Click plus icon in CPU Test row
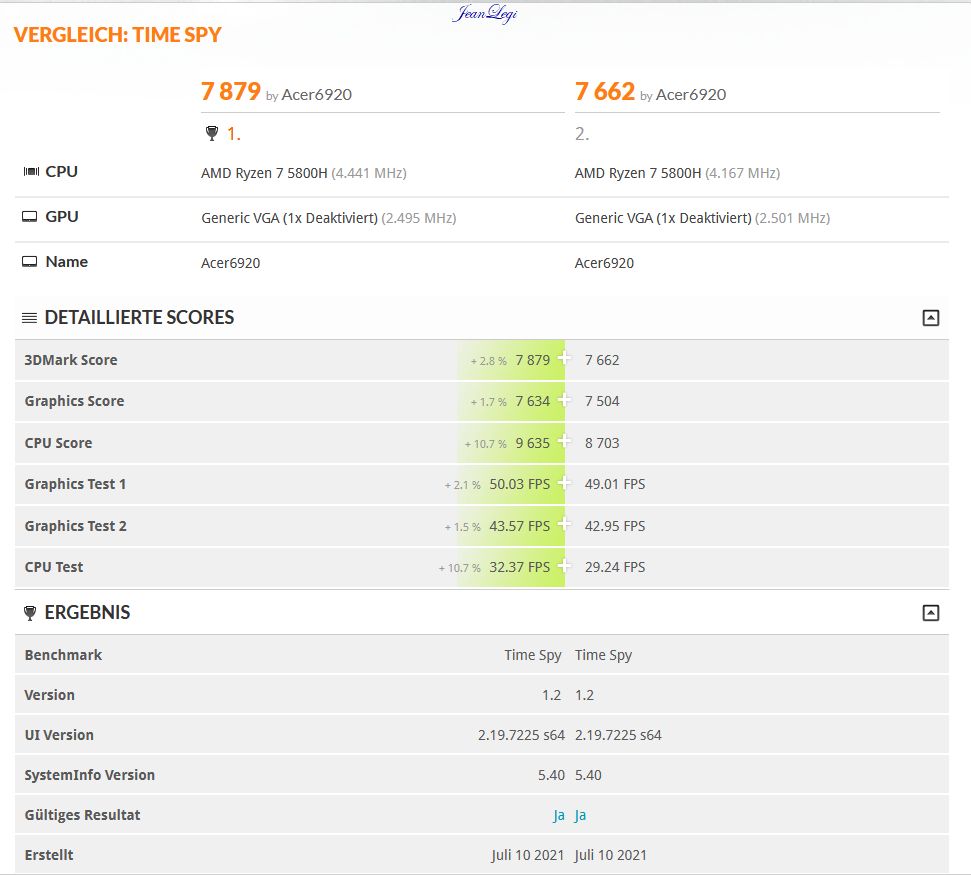 coord(564,565)
